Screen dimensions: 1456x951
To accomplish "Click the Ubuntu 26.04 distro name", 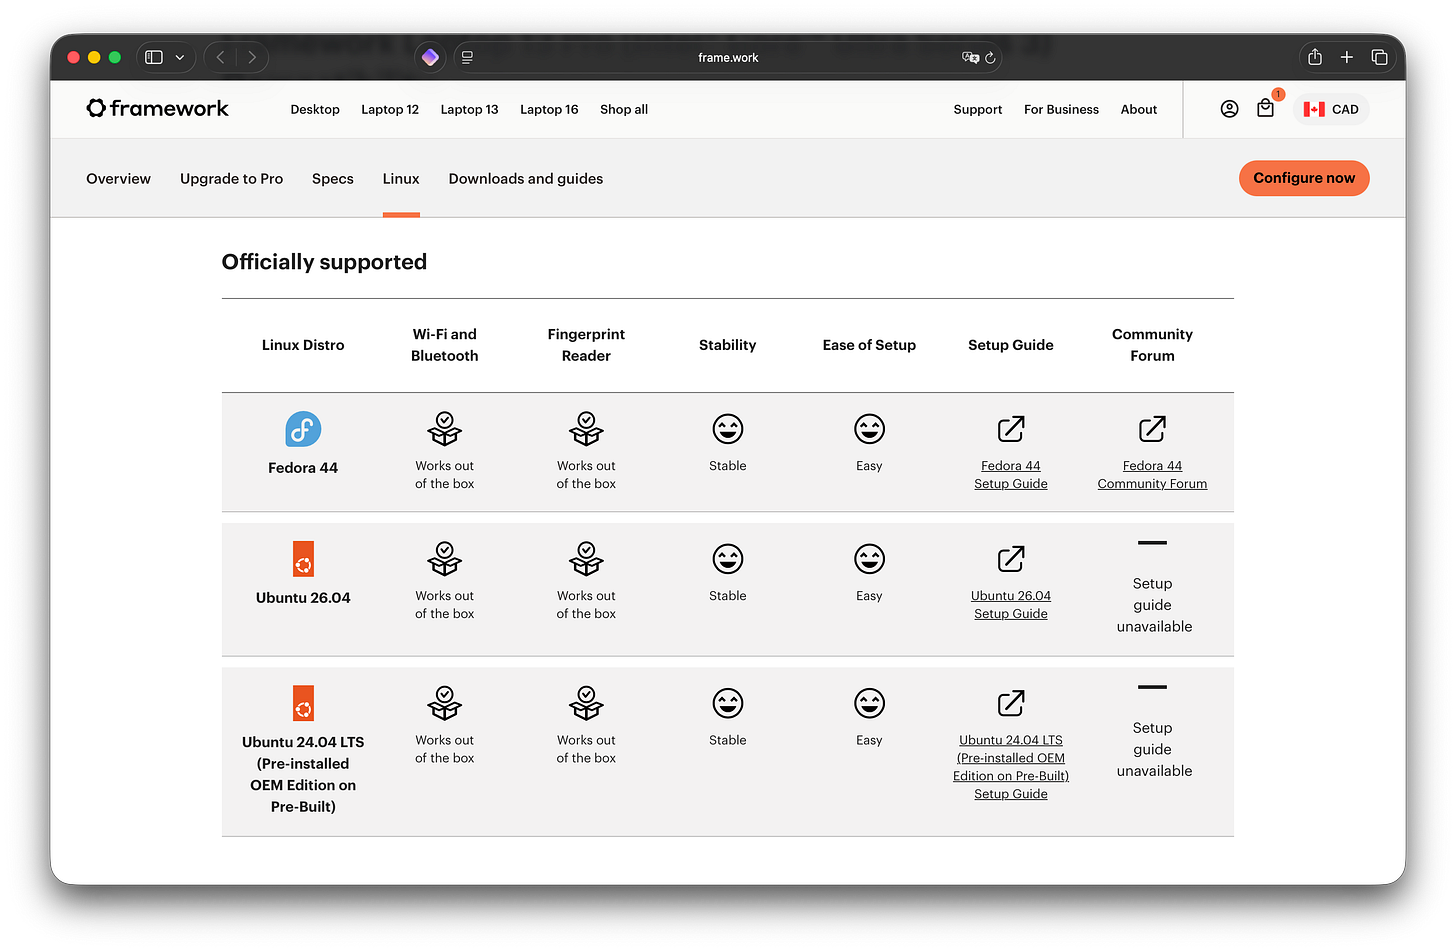I will pyautogui.click(x=303, y=597).
